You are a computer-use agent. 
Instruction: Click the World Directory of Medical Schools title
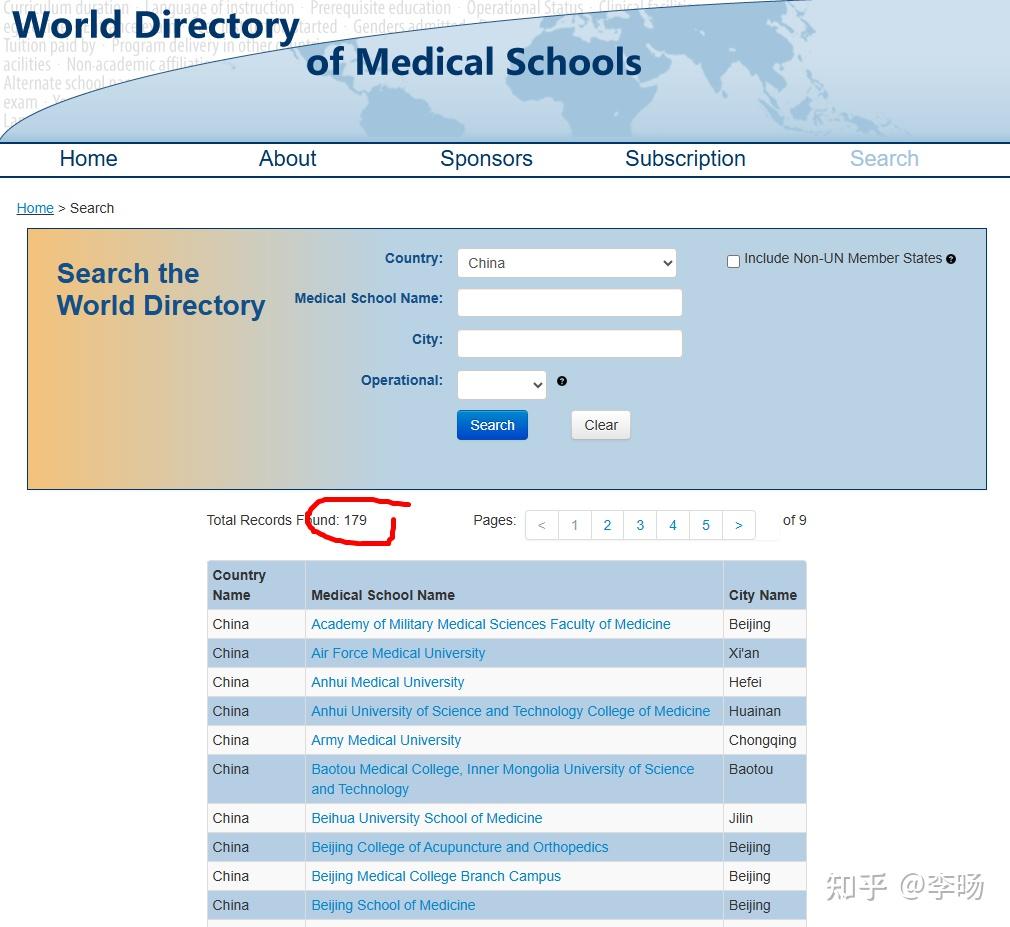click(326, 44)
